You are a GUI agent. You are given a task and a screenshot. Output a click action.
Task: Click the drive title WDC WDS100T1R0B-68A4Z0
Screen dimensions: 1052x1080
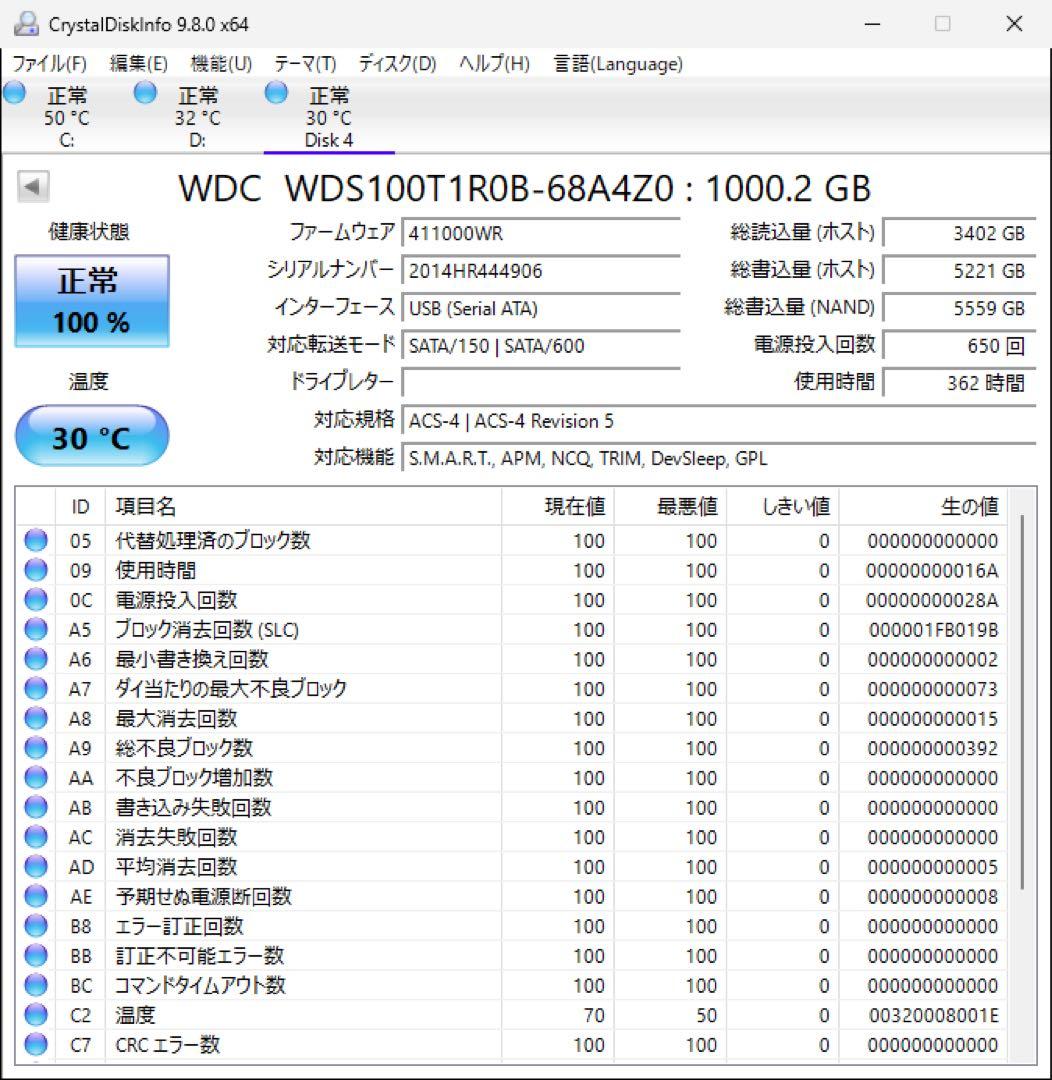[x=426, y=188]
